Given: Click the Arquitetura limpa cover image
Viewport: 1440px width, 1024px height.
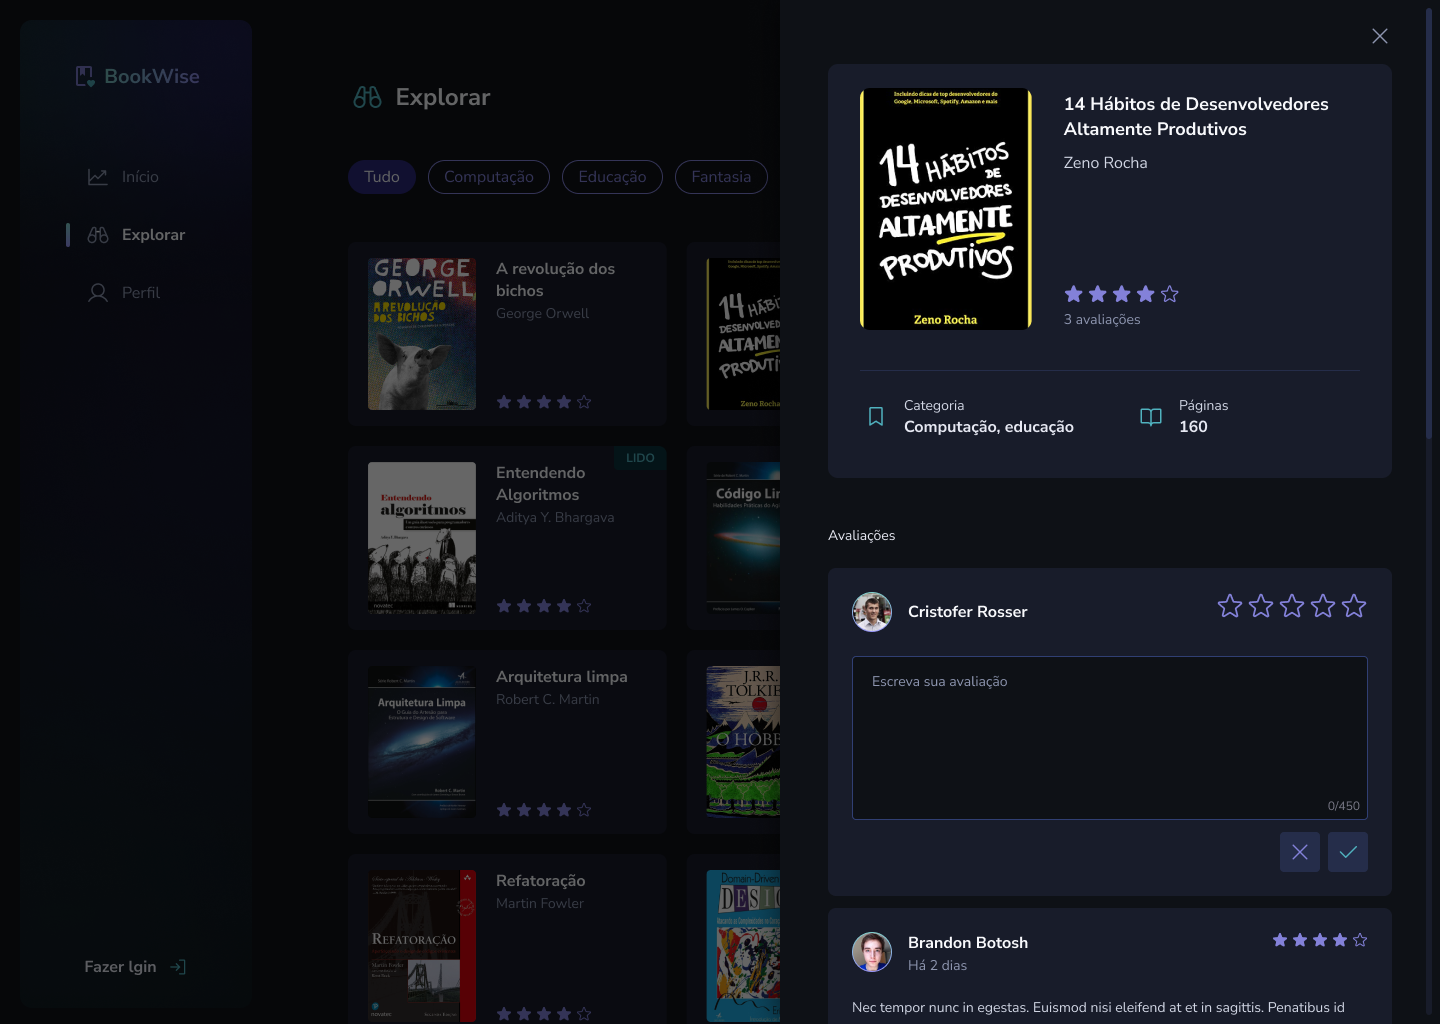Looking at the screenshot, I should [x=422, y=742].
